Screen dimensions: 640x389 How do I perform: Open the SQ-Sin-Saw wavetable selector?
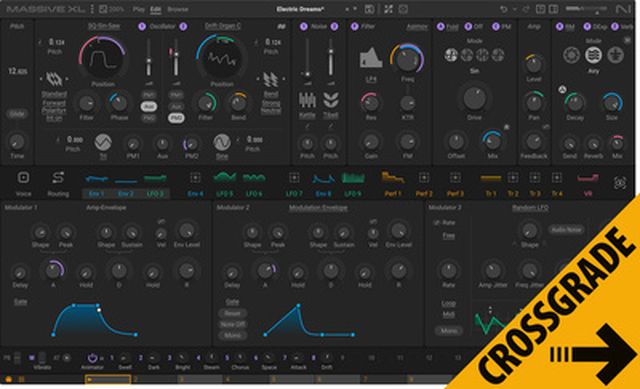click(104, 26)
